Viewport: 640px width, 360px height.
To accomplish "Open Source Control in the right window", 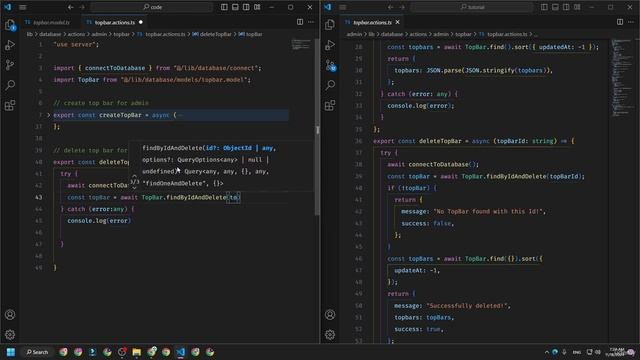I will pos(330,65).
